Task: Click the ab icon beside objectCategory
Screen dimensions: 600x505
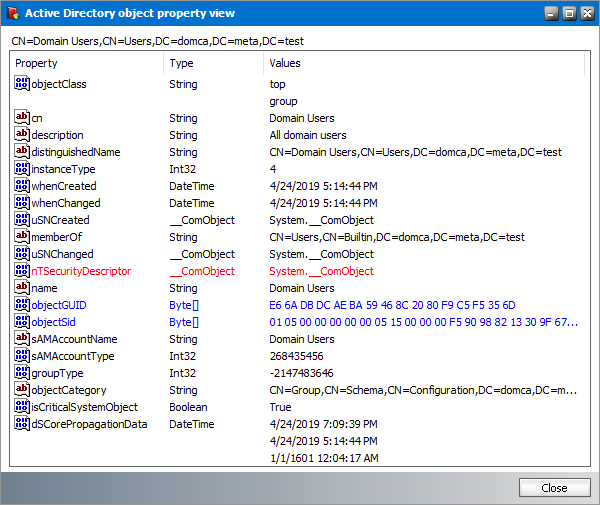Action: coord(22,389)
